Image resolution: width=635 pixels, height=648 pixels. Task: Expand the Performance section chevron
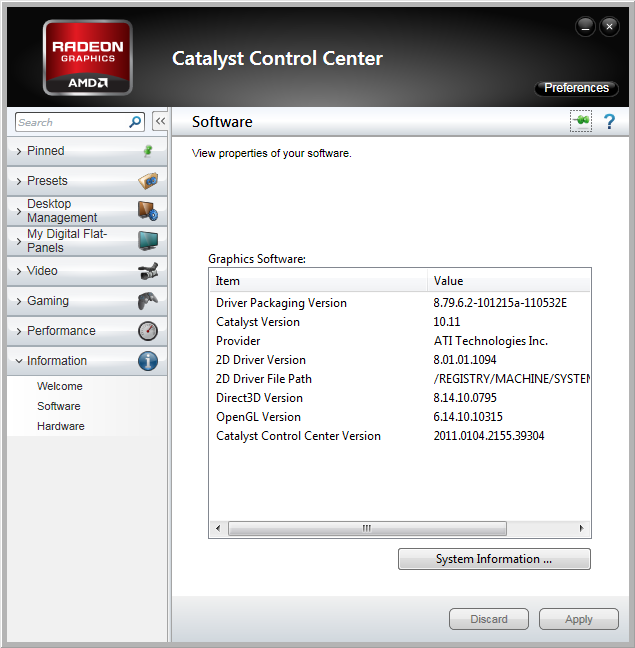tap(19, 331)
